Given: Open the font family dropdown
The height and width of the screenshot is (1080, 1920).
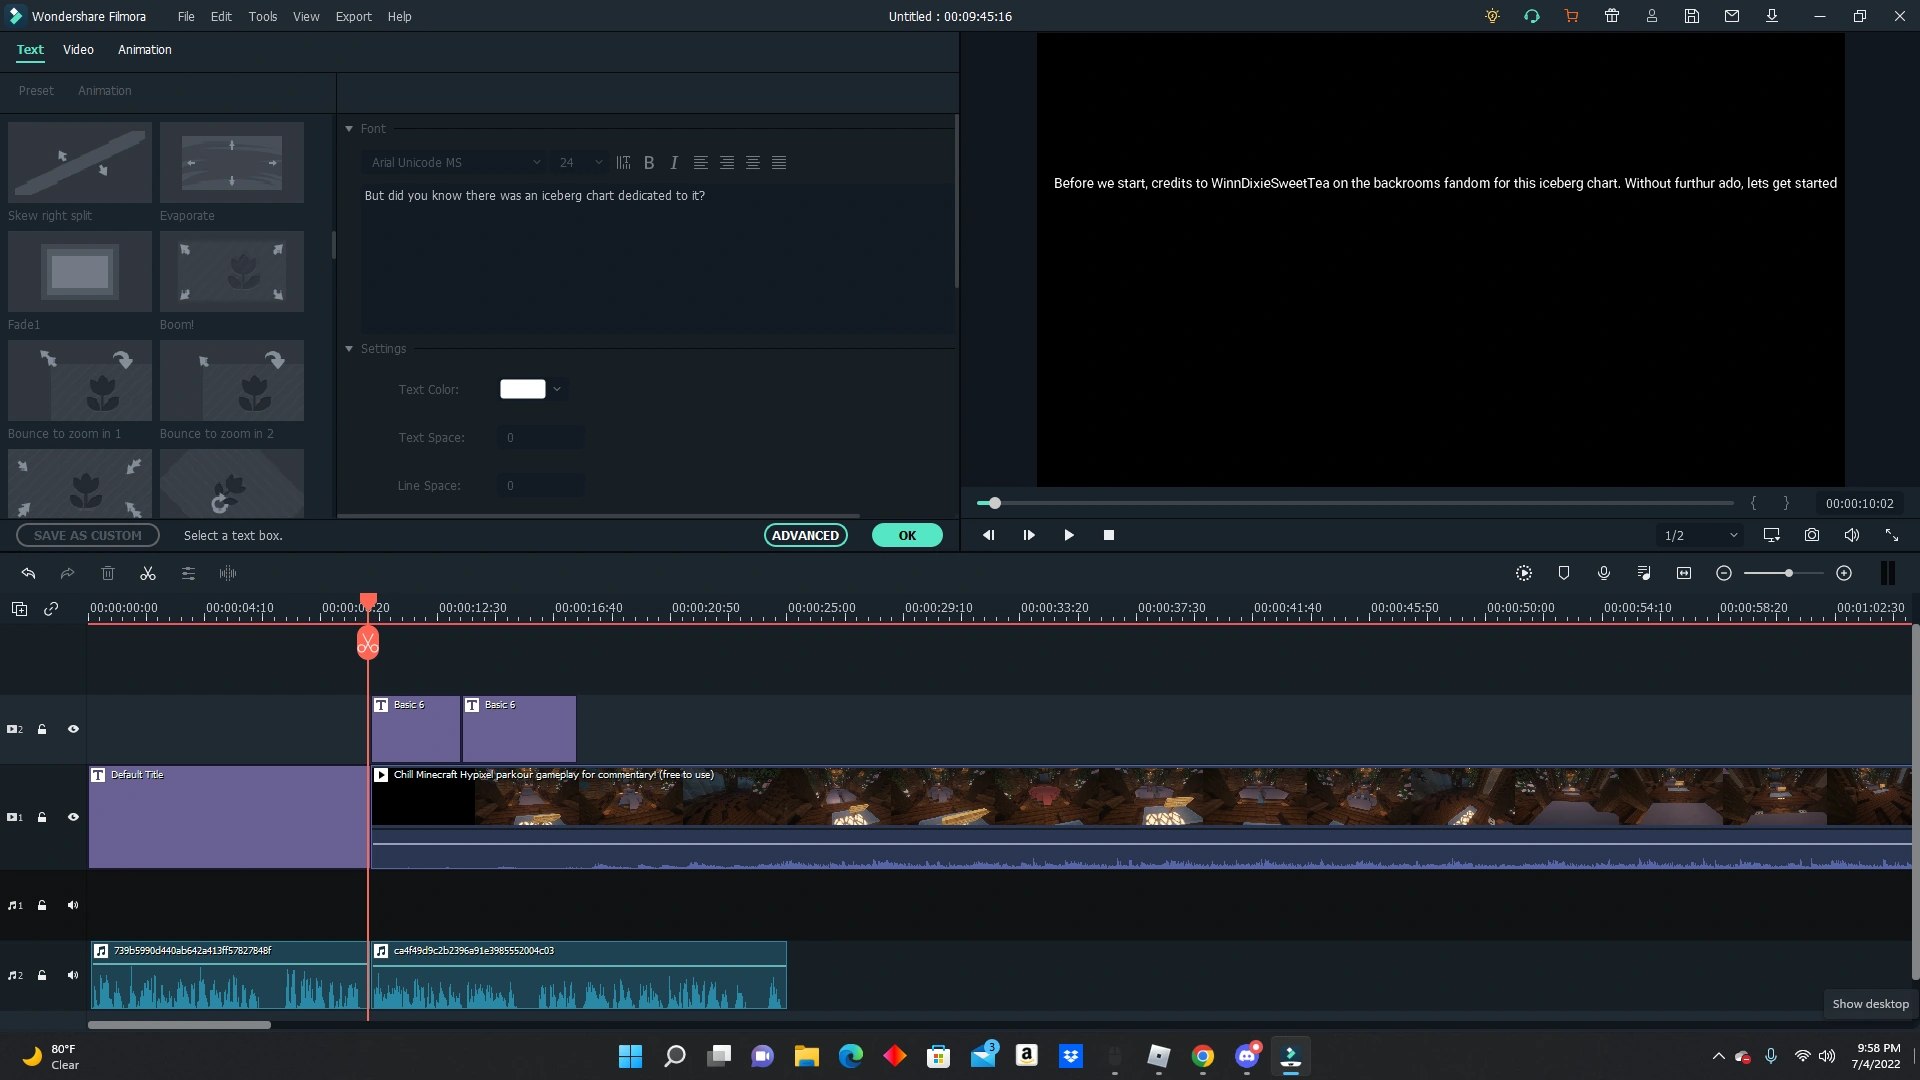Looking at the screenshot, I should 455,162.
